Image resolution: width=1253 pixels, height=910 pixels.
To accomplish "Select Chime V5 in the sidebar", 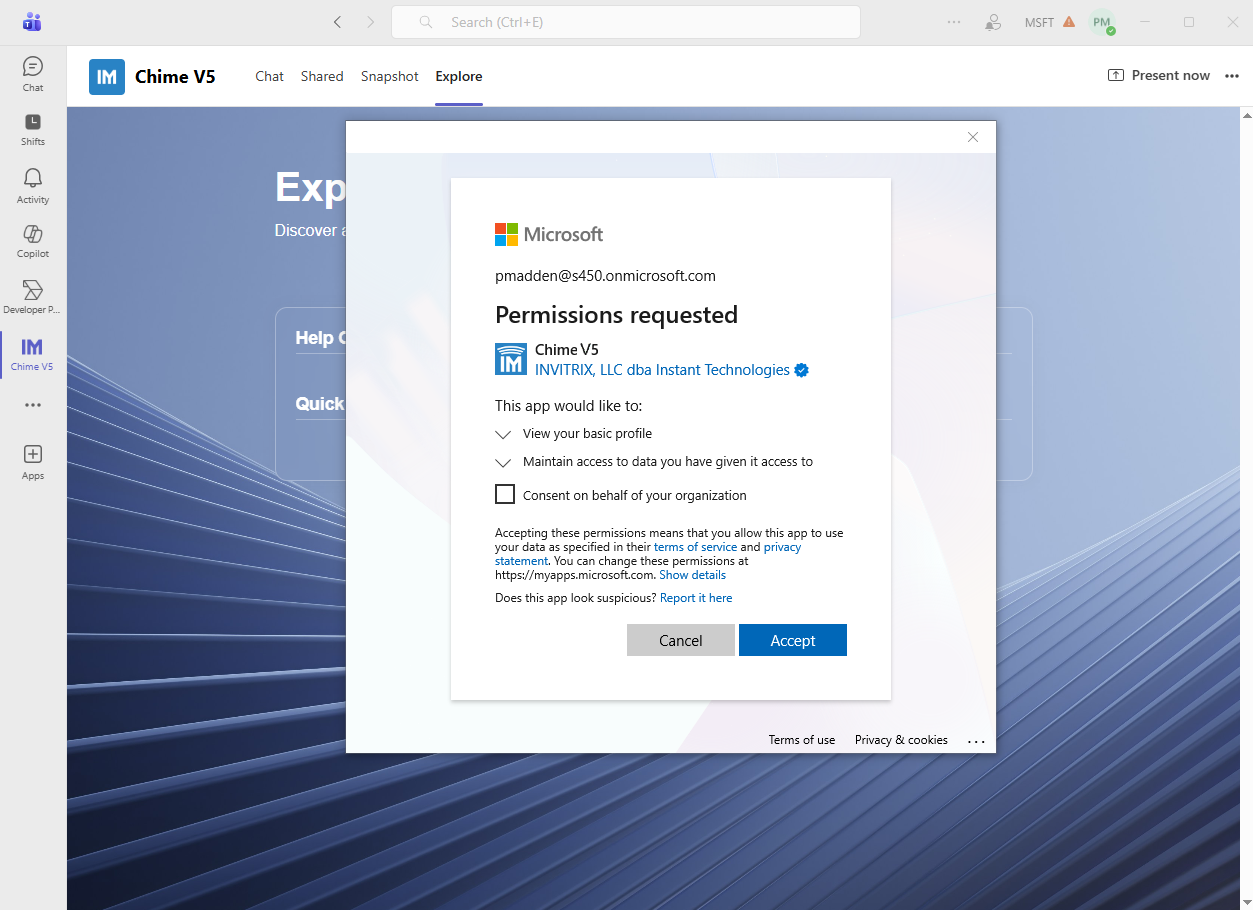I will (x=33, y=354).
